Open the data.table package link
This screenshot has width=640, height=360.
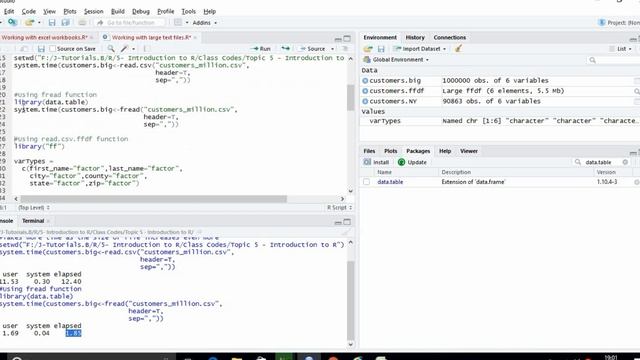pos(390,182)
